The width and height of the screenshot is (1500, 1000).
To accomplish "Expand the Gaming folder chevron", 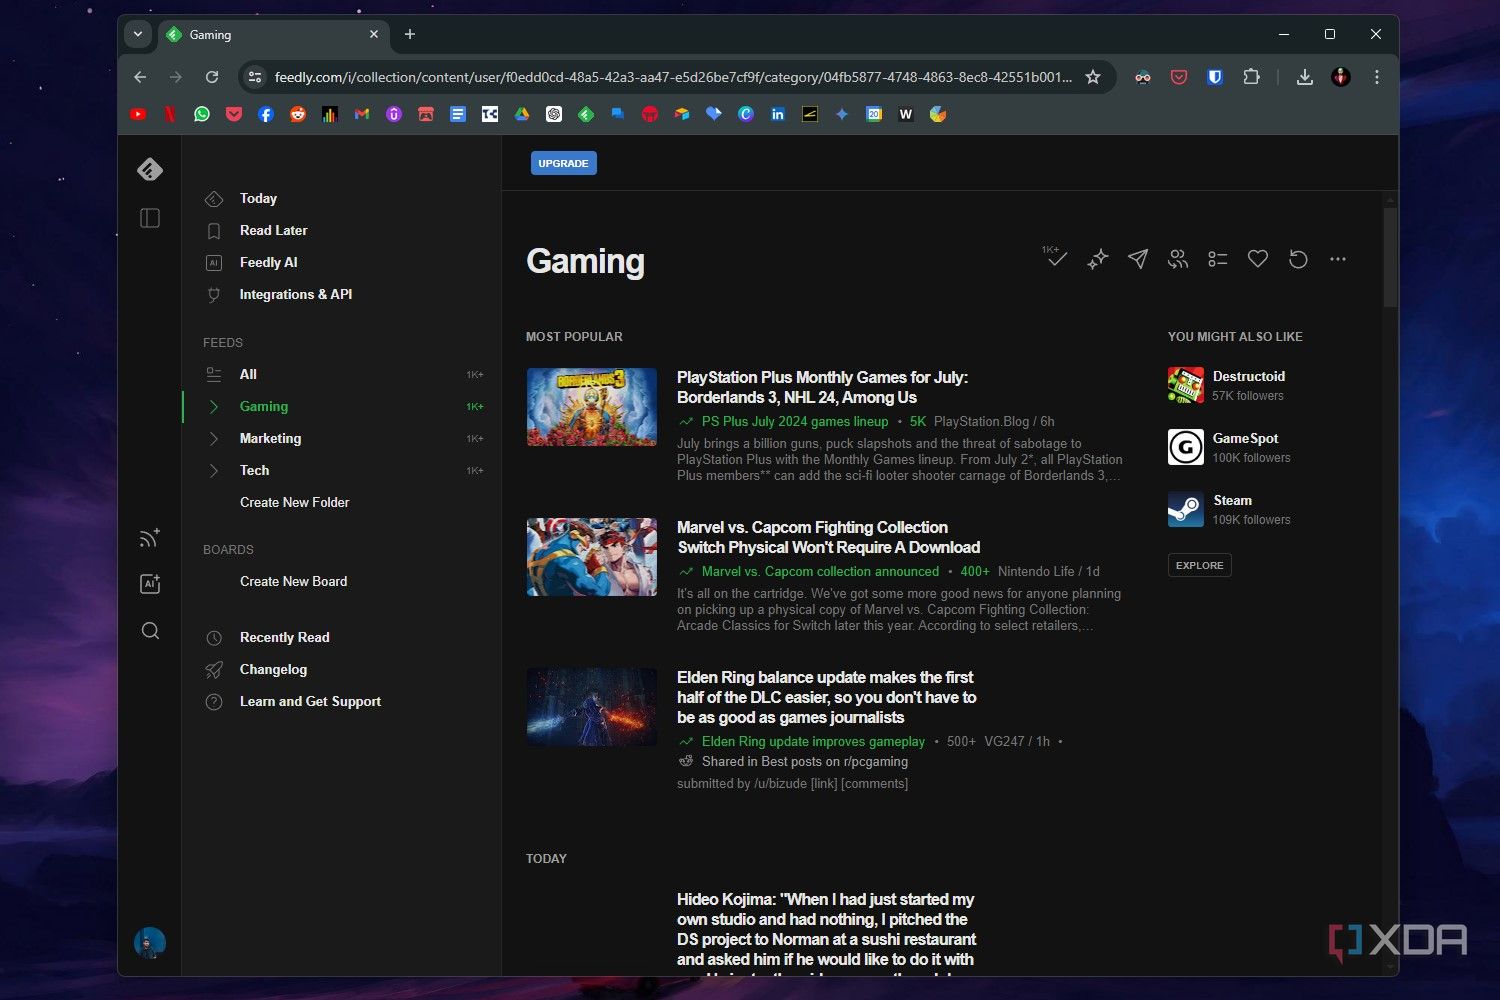I will 213,406.
